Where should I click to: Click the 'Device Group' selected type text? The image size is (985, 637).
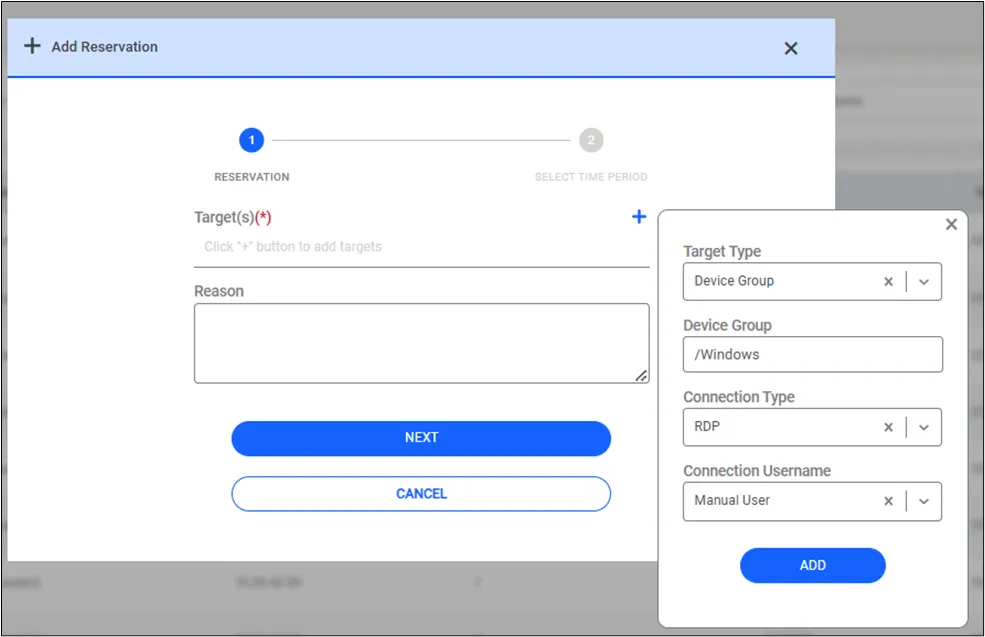(x=734, y=281)
